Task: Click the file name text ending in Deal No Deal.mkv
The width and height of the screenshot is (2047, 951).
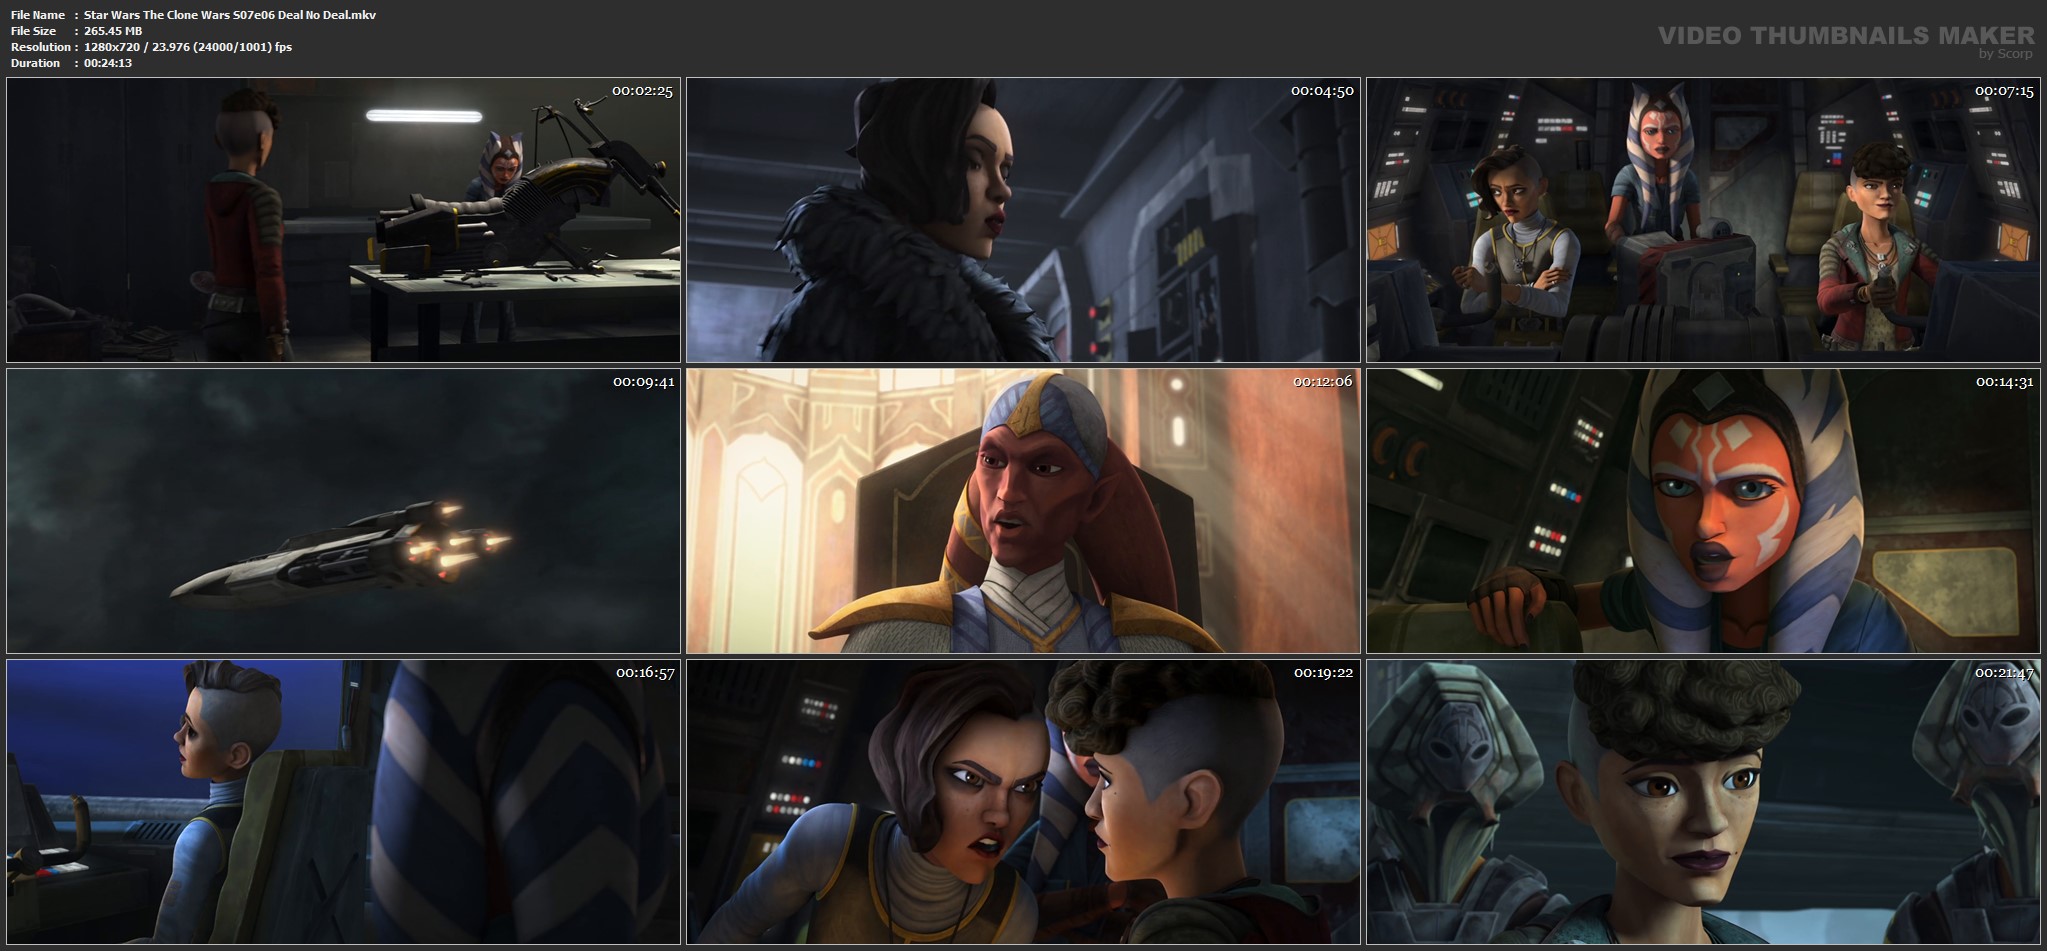Action: click(230, 15)
